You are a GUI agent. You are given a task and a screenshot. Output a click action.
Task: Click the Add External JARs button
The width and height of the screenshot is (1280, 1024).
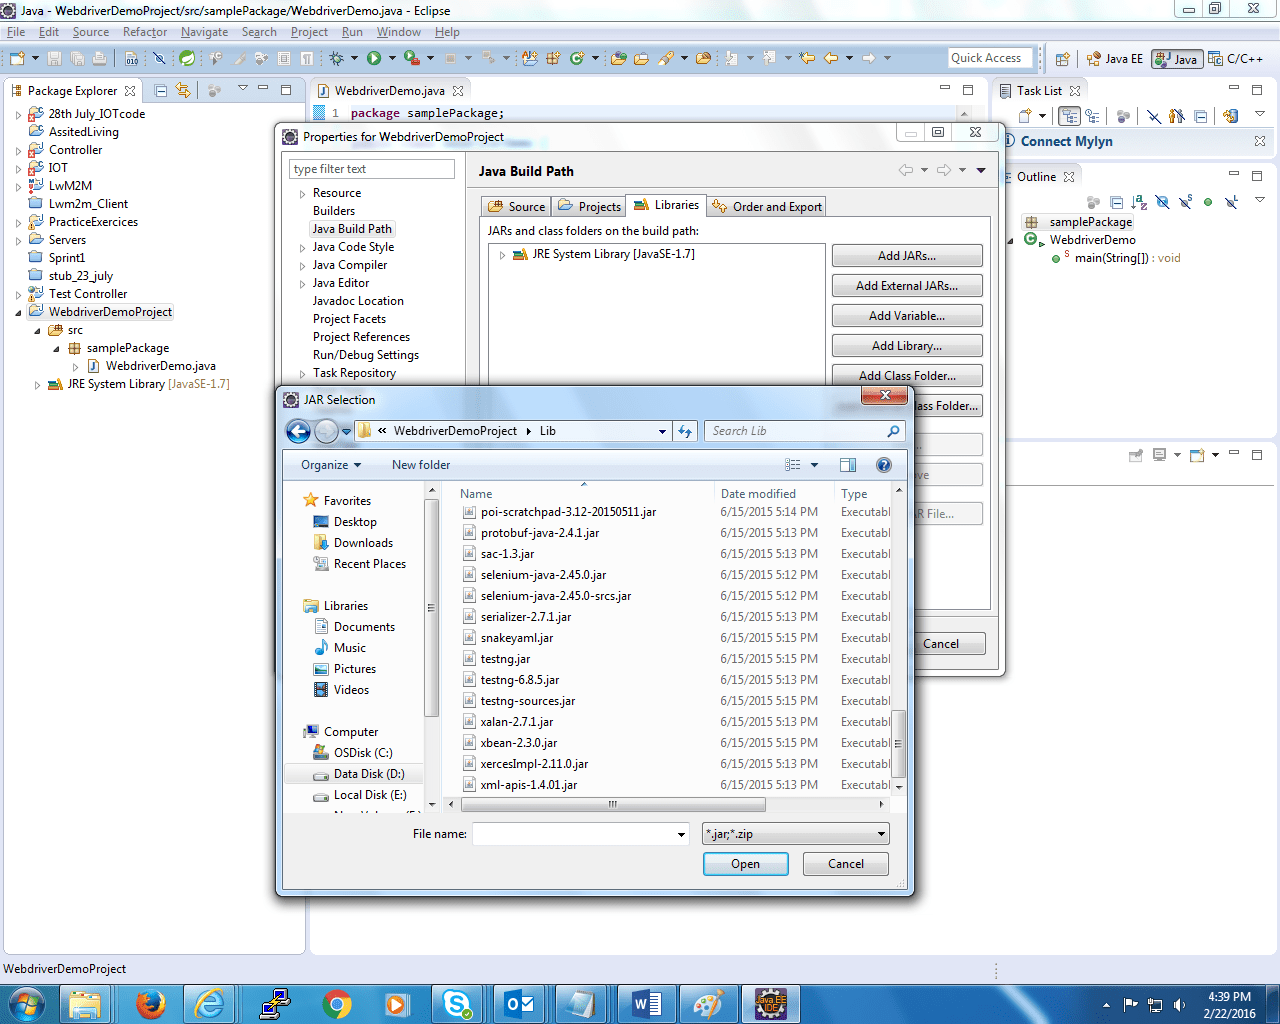tap(906, 286)
